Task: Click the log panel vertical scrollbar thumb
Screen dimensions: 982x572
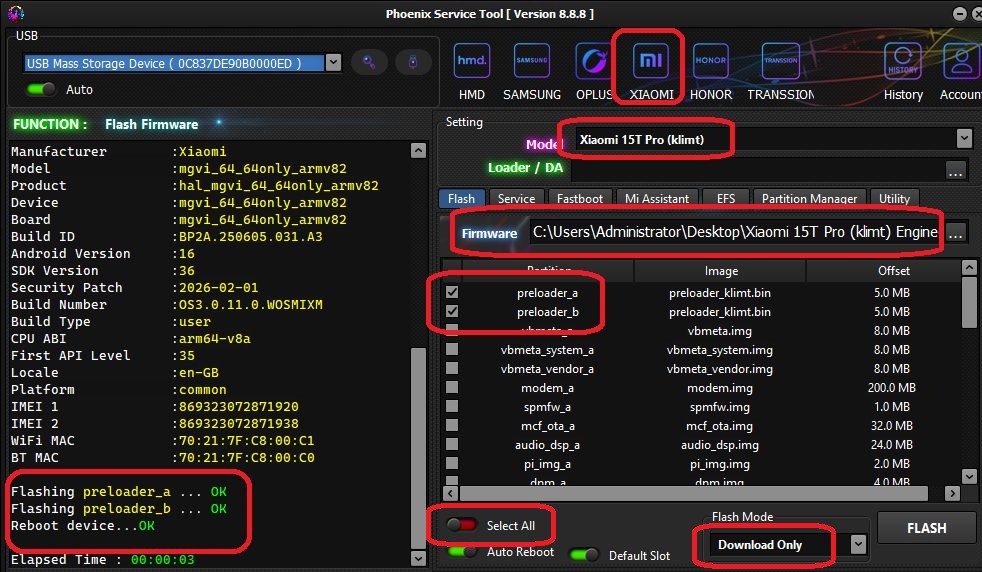Action: [x=418, y=448]
